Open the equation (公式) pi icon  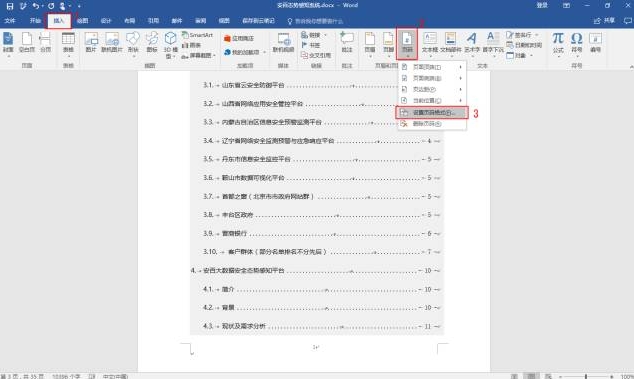(558, 42)
